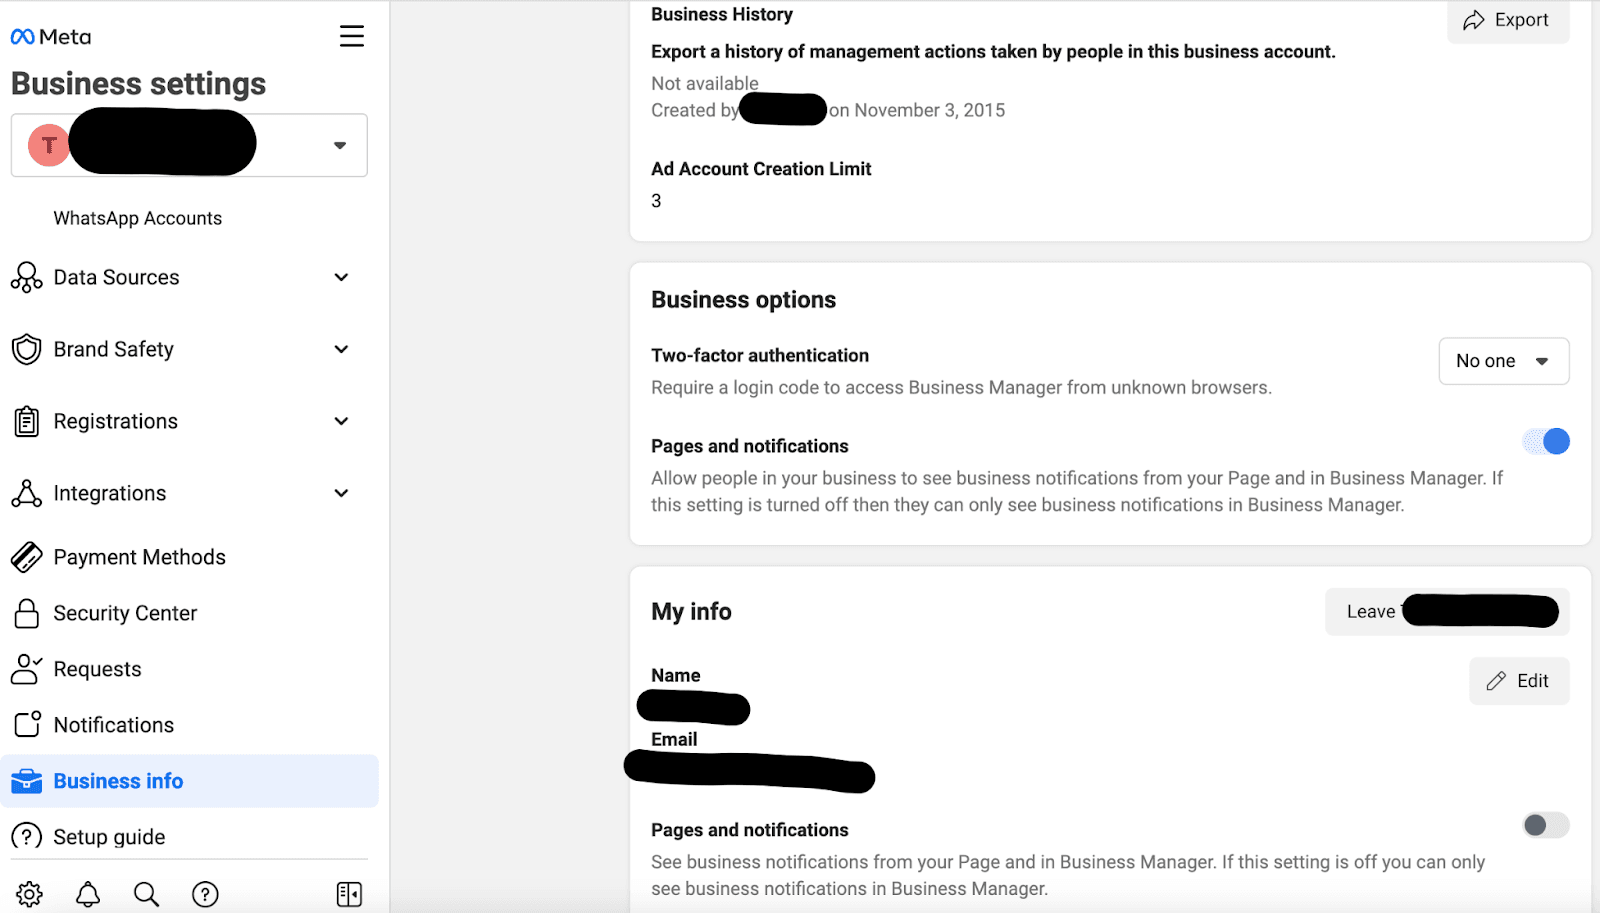Enable Pages and notifications under My info
This screenshot has height=913, width=1600.
(1545, 825)
